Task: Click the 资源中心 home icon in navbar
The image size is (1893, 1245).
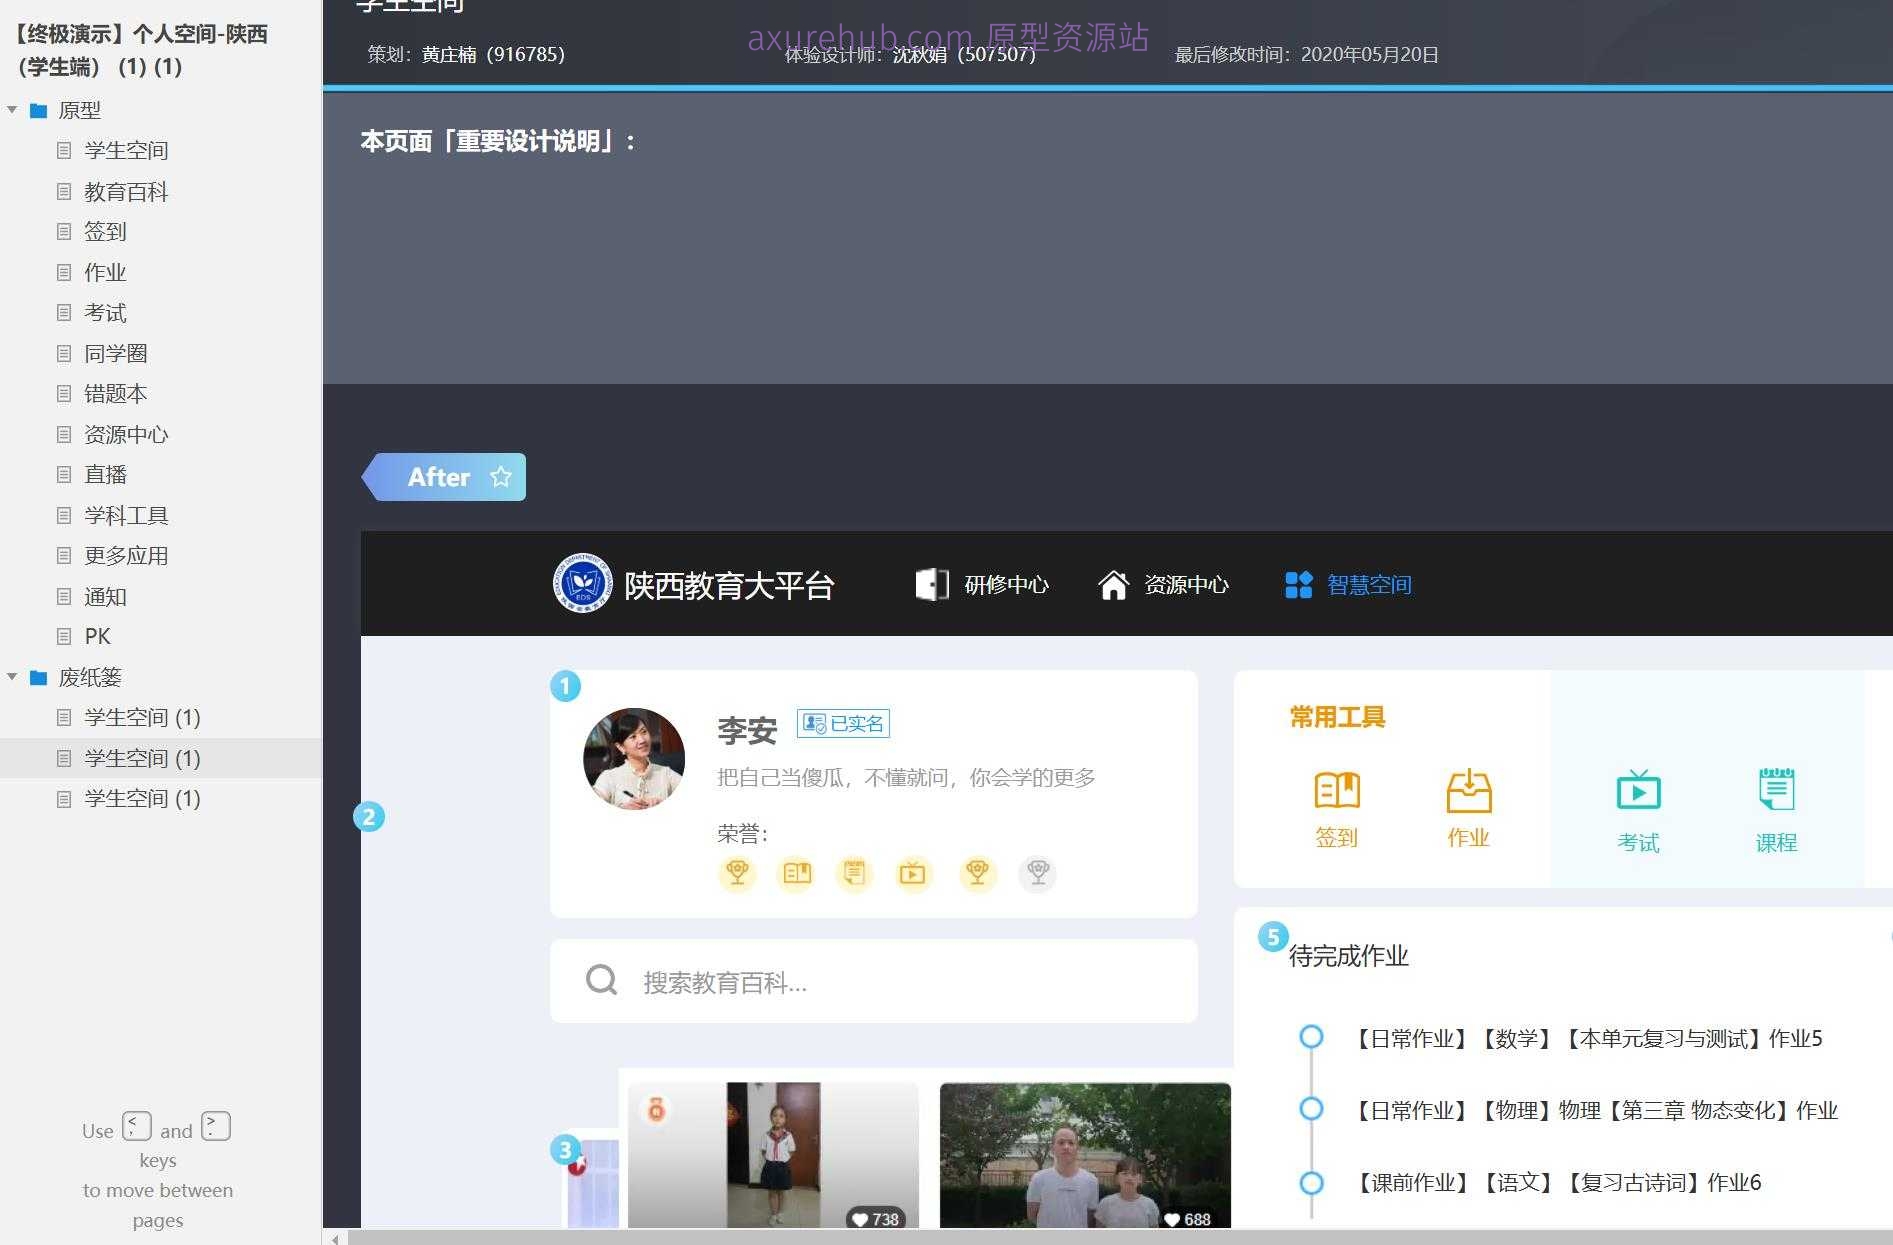Action: (x=1114, y=585)
